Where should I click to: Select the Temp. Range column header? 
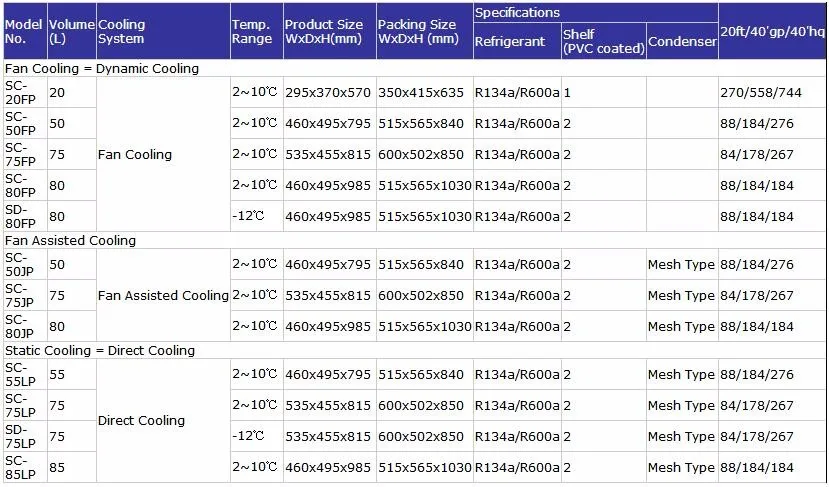[254, 31]
